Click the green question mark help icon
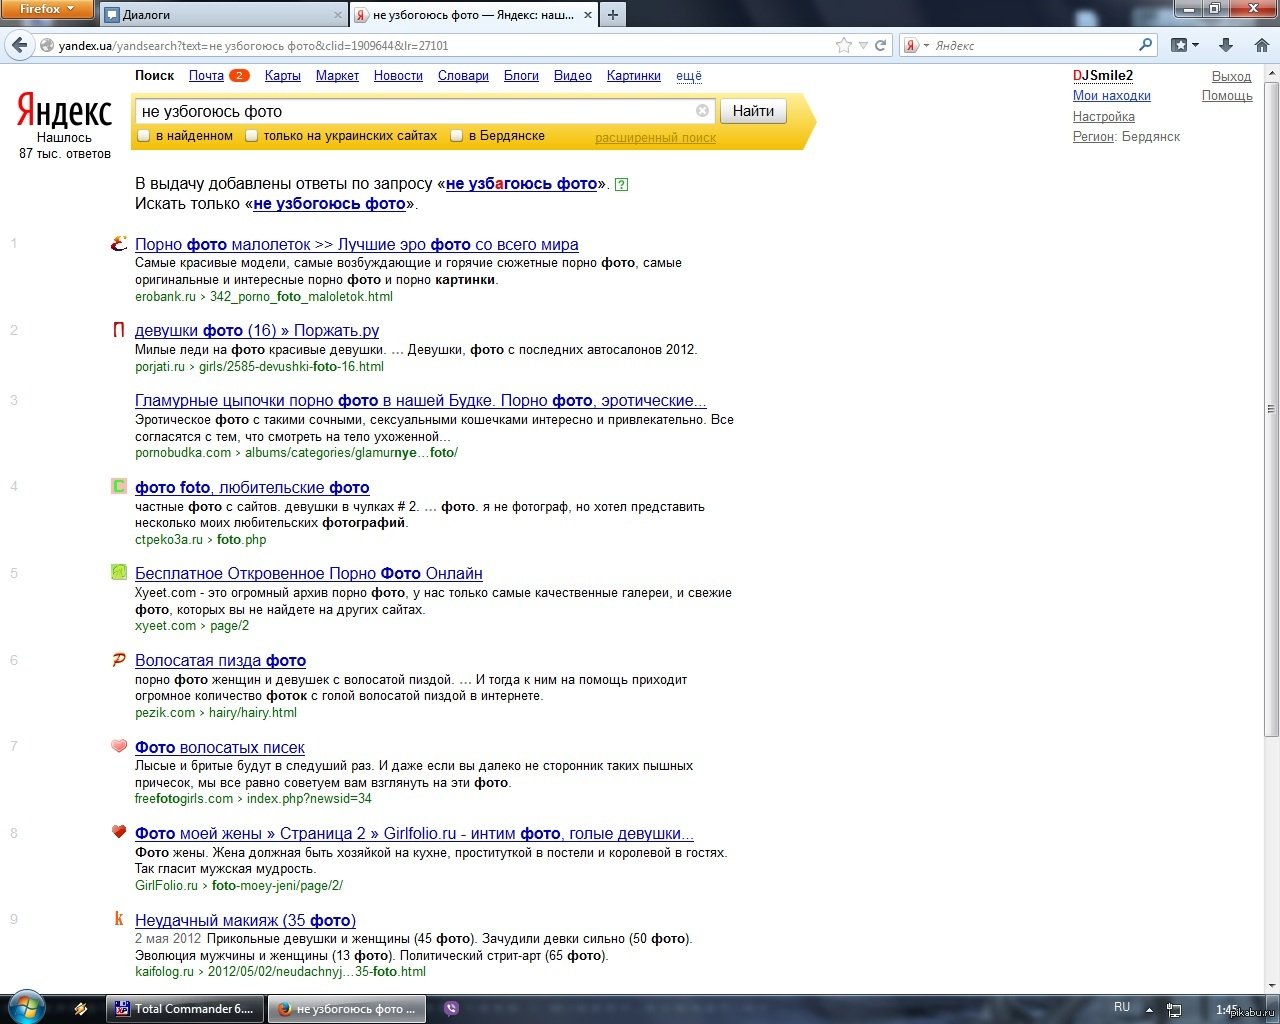1280x1024 pixels. pyautogui.click(x=621, y=184)
